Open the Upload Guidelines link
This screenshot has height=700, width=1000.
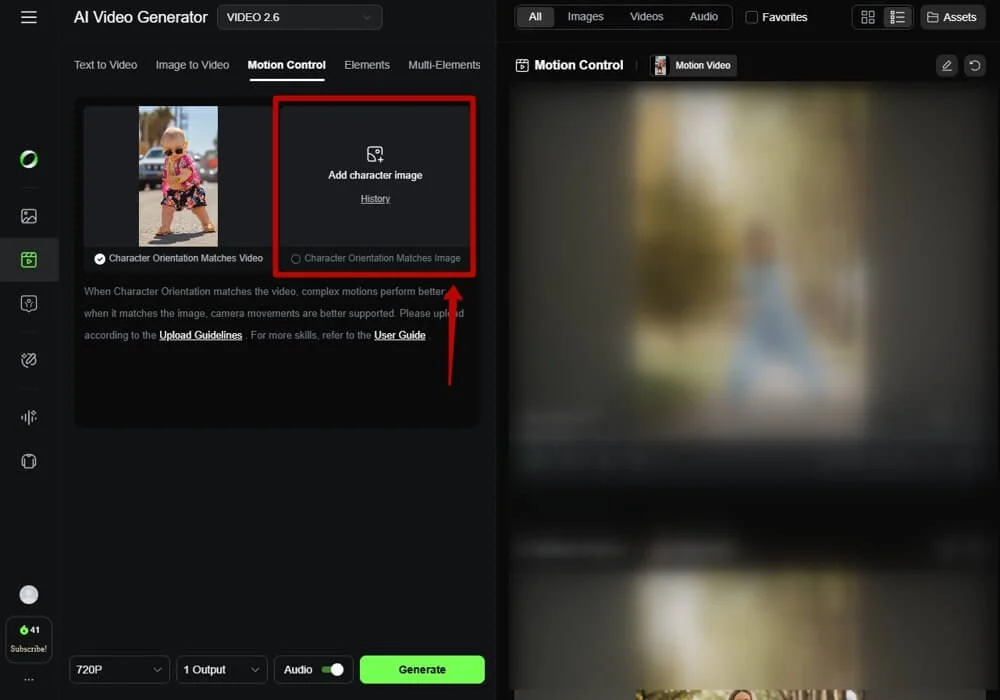coord(200,335)
